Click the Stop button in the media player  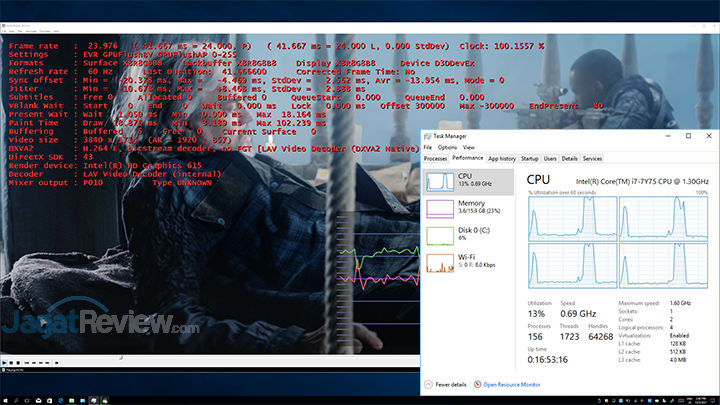pyautogui.click(x=18, y=363)
